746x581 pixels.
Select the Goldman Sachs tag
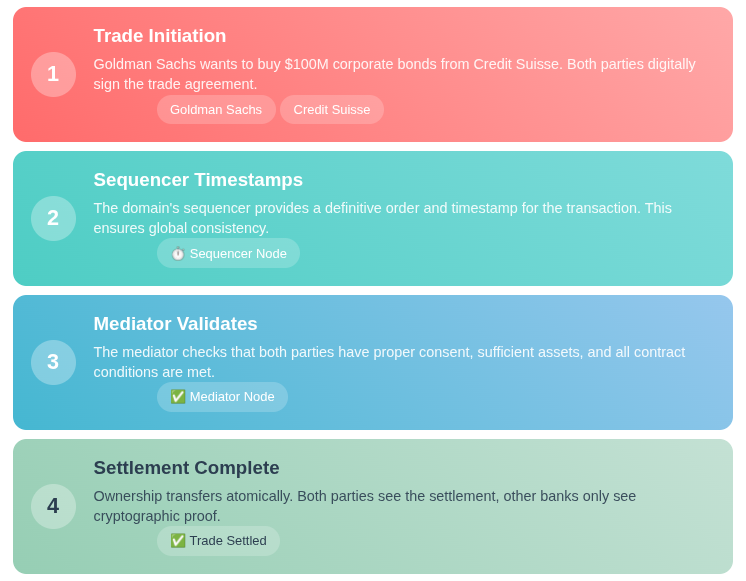[216, 110]
